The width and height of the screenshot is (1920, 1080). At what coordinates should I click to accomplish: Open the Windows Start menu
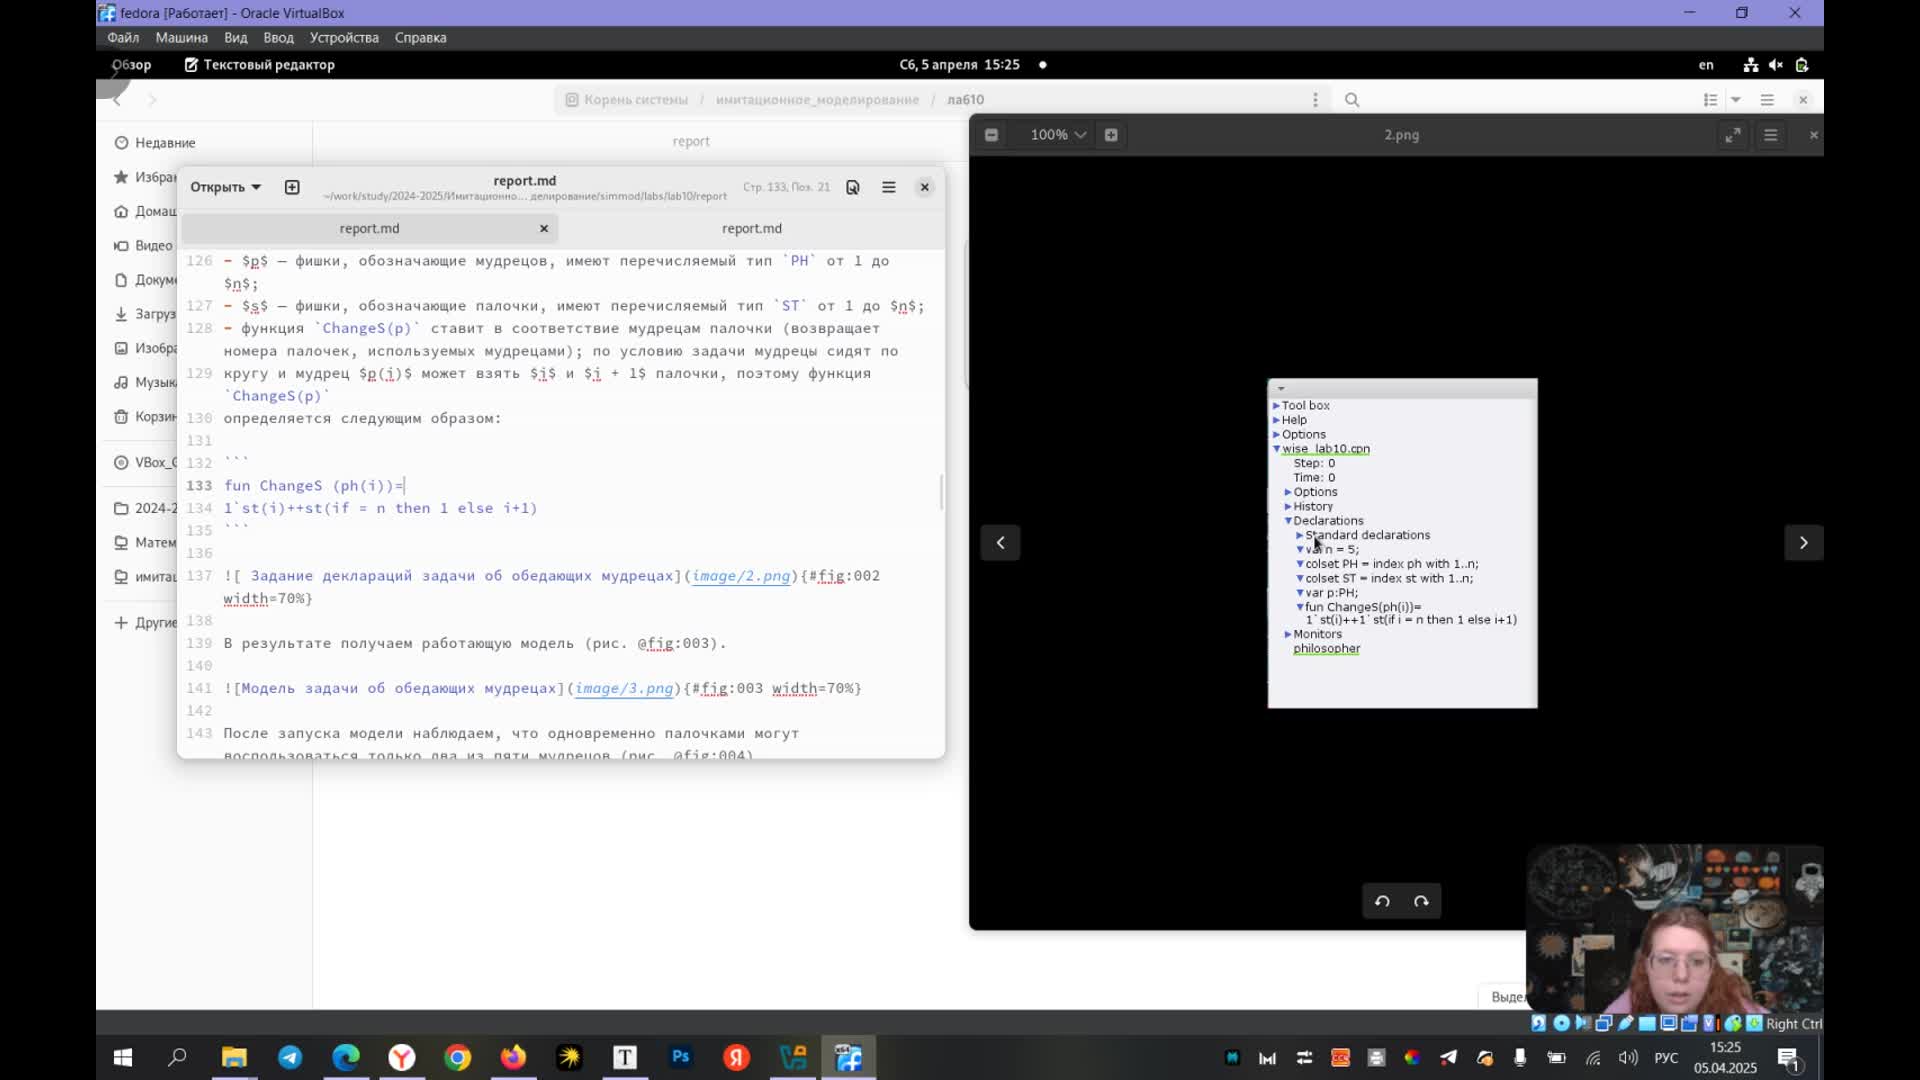pos(123,1057)
